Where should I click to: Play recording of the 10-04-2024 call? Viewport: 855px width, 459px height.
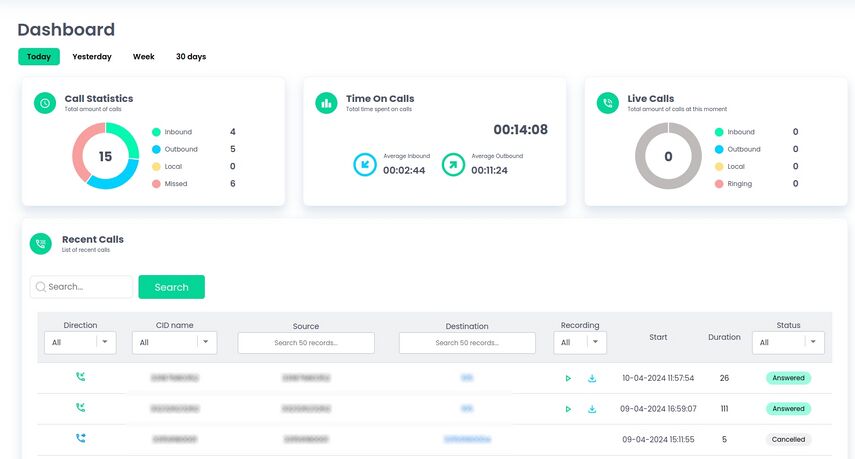[568, 379]
